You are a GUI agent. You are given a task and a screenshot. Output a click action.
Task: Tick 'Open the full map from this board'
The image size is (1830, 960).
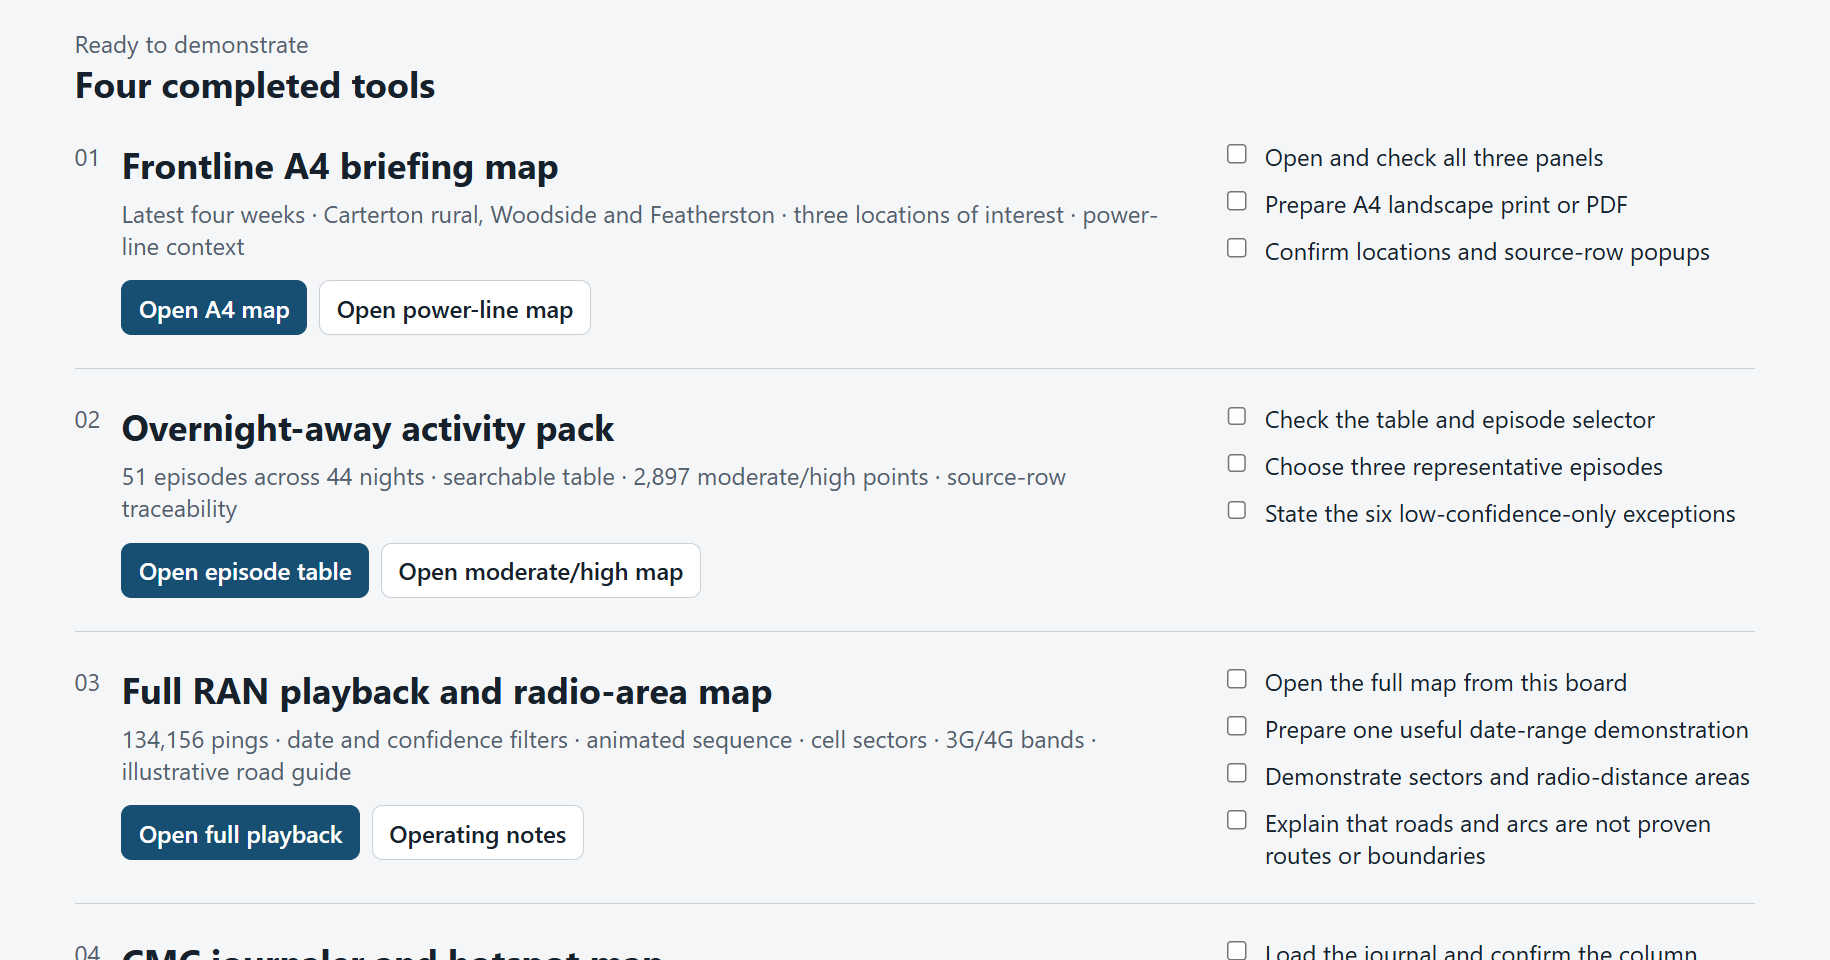[1237, 679]
